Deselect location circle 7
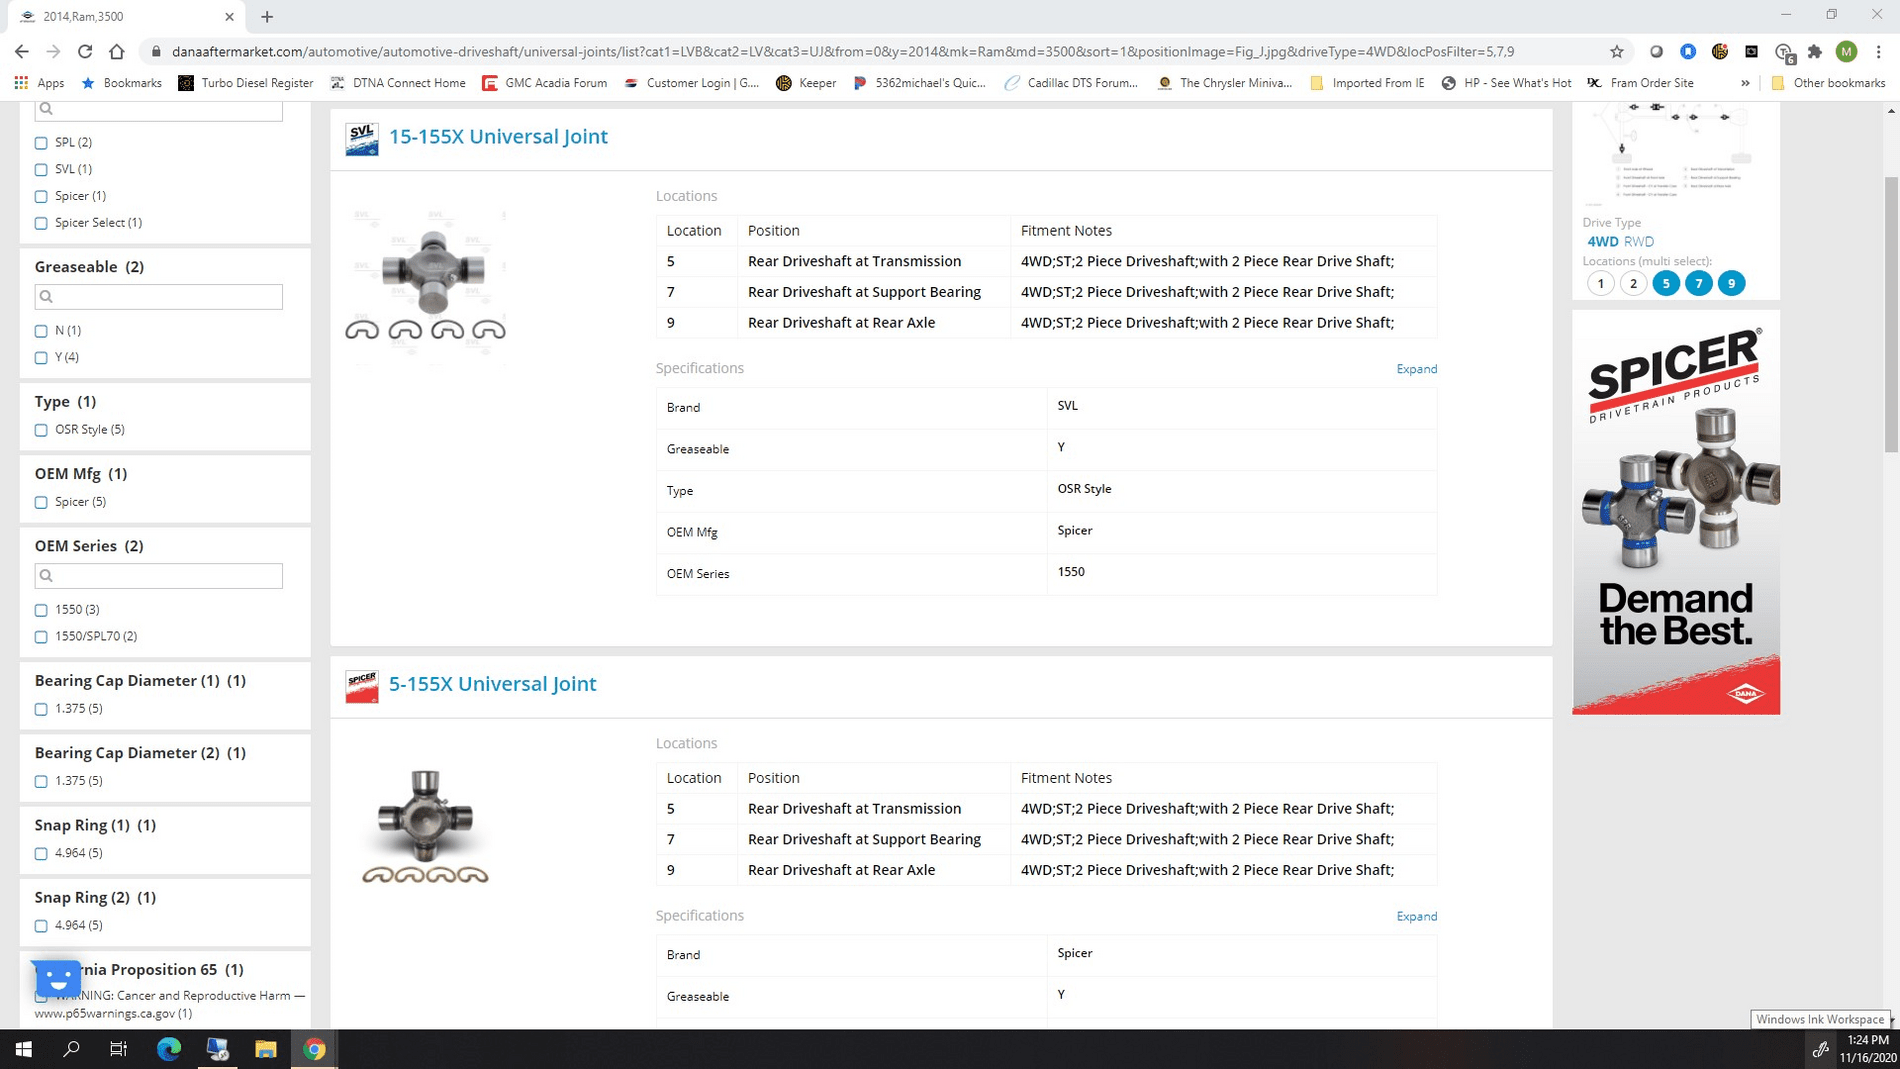 pyautogui.click(x=1698, y=283)
